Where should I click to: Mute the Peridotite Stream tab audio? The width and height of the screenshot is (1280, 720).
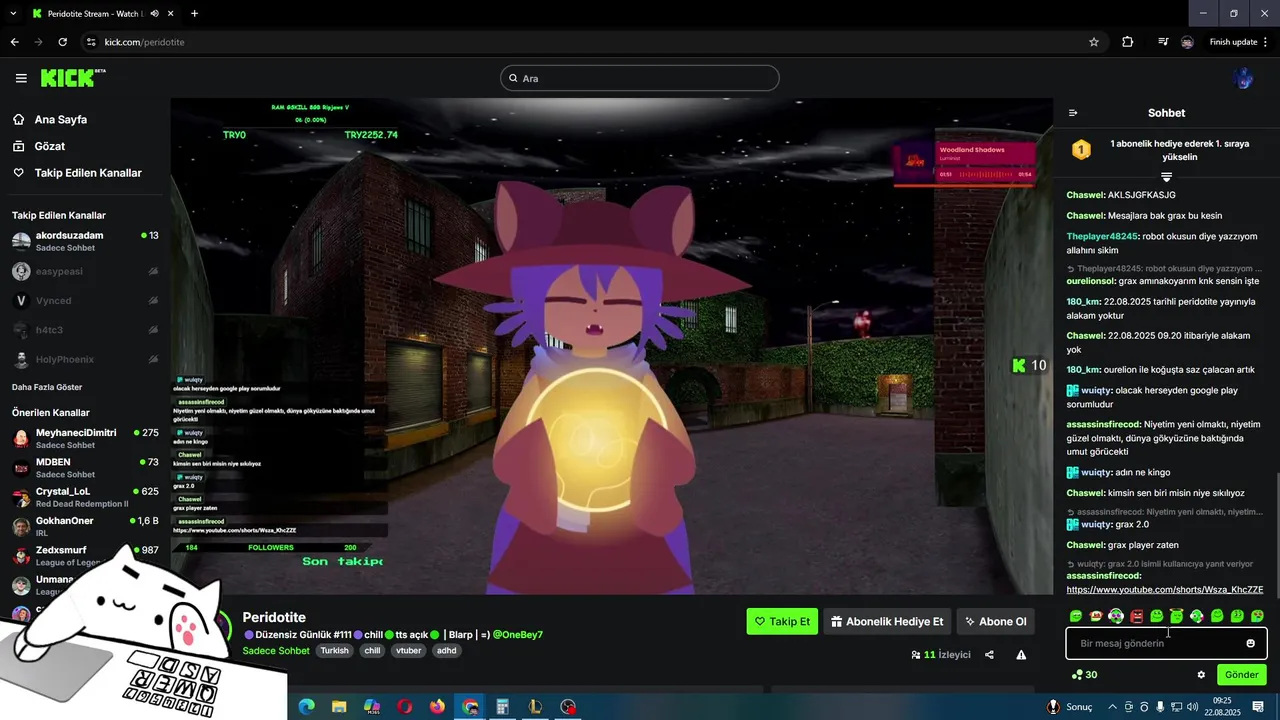tap(155, 14)
